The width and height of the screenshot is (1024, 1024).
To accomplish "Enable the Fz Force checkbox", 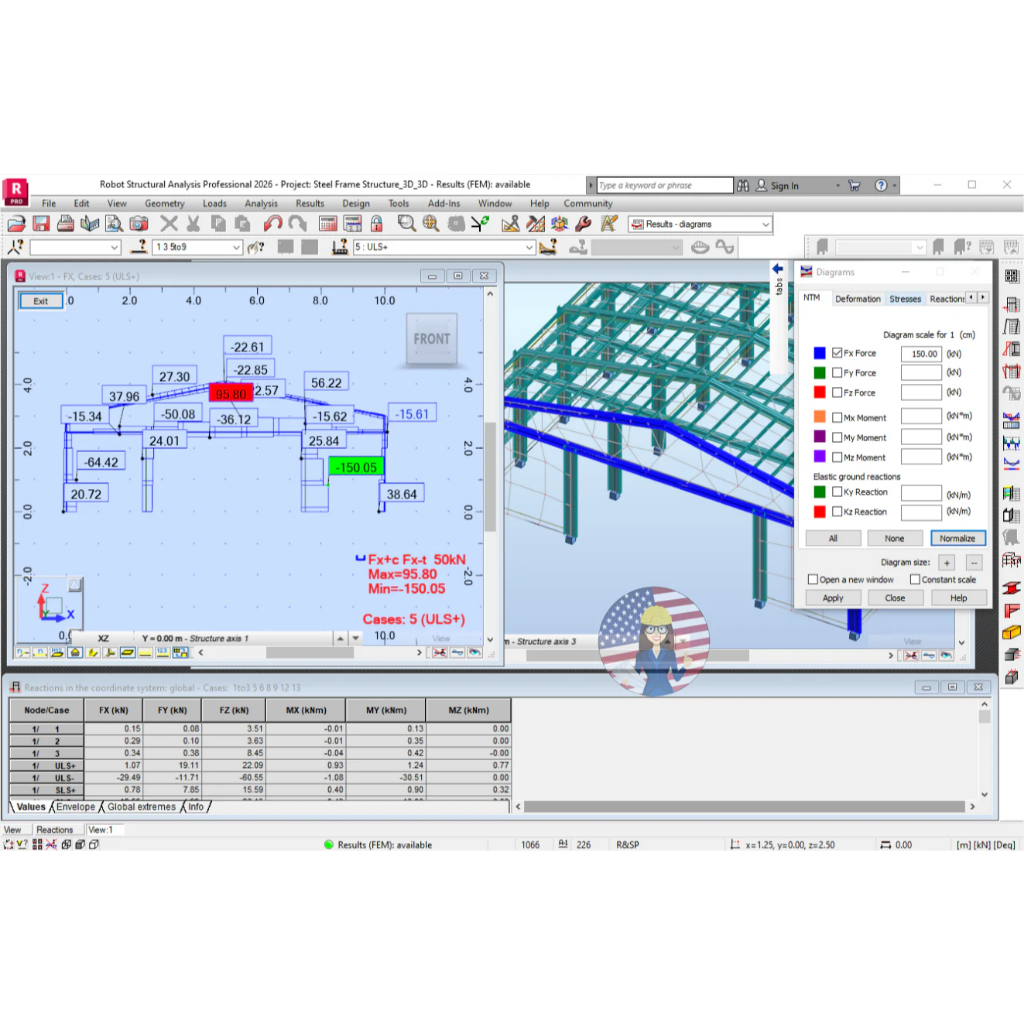I will (837, 392).
